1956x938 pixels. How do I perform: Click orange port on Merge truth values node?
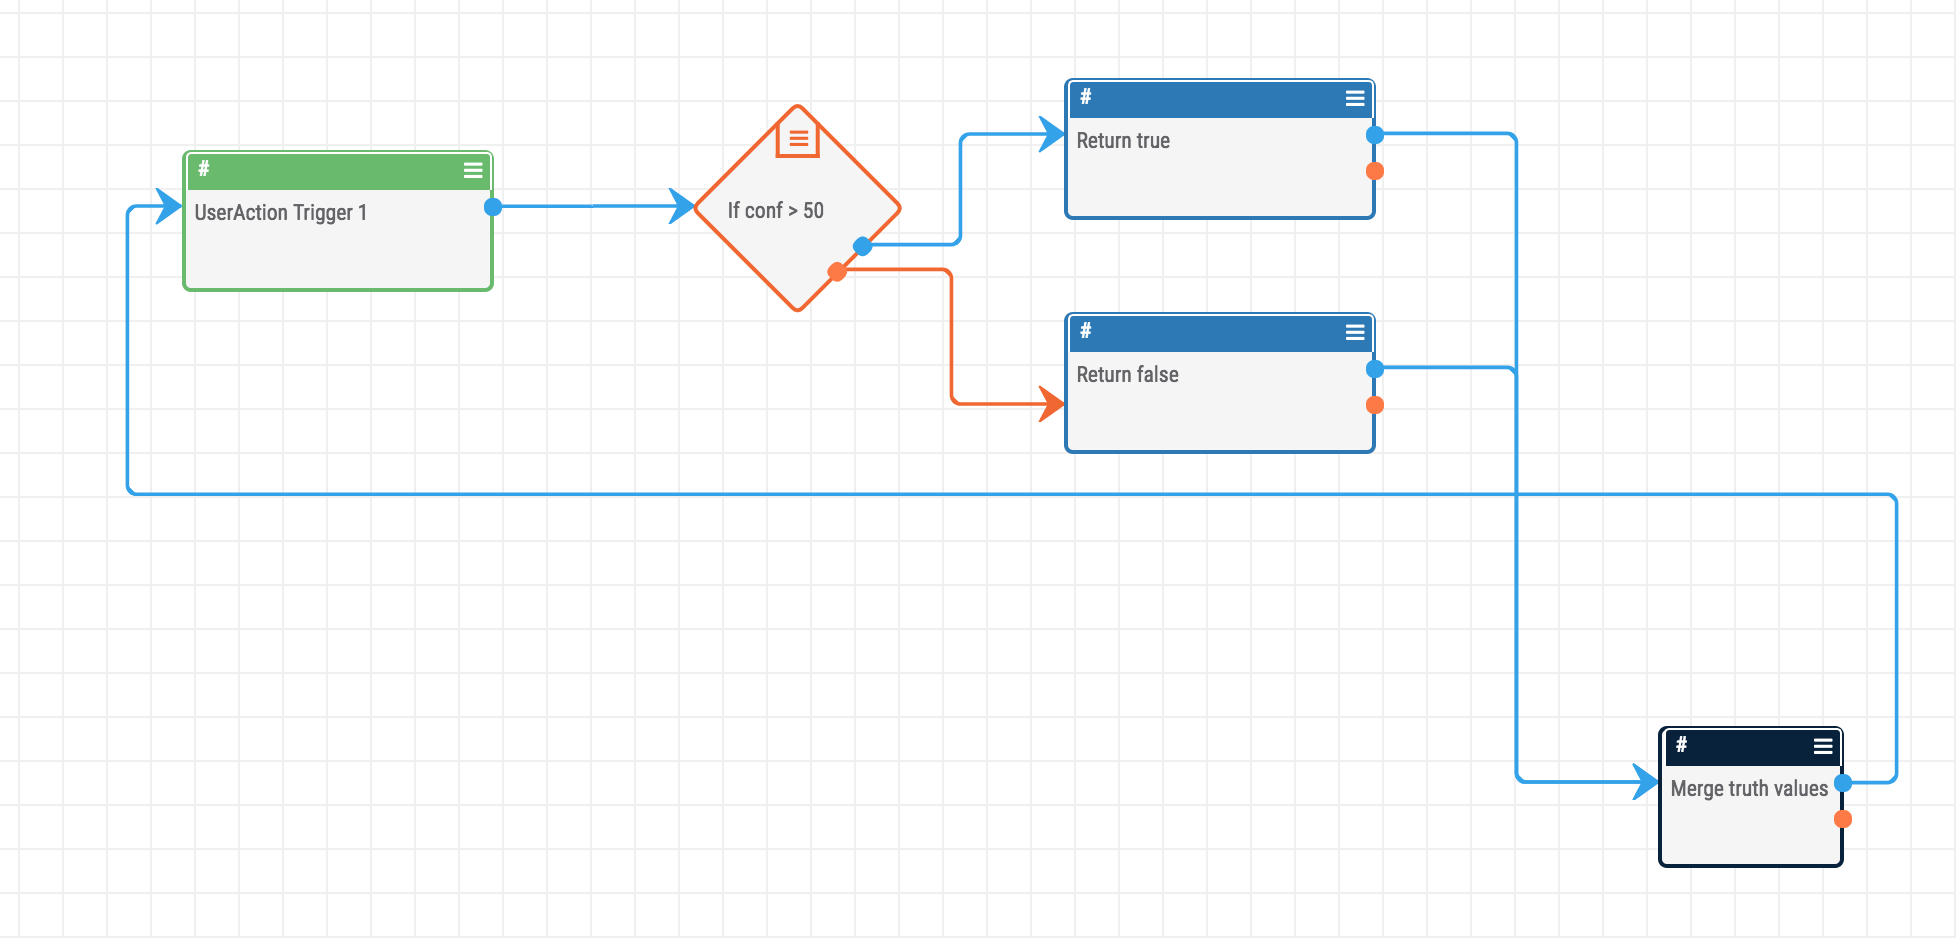coord(1843,819)
